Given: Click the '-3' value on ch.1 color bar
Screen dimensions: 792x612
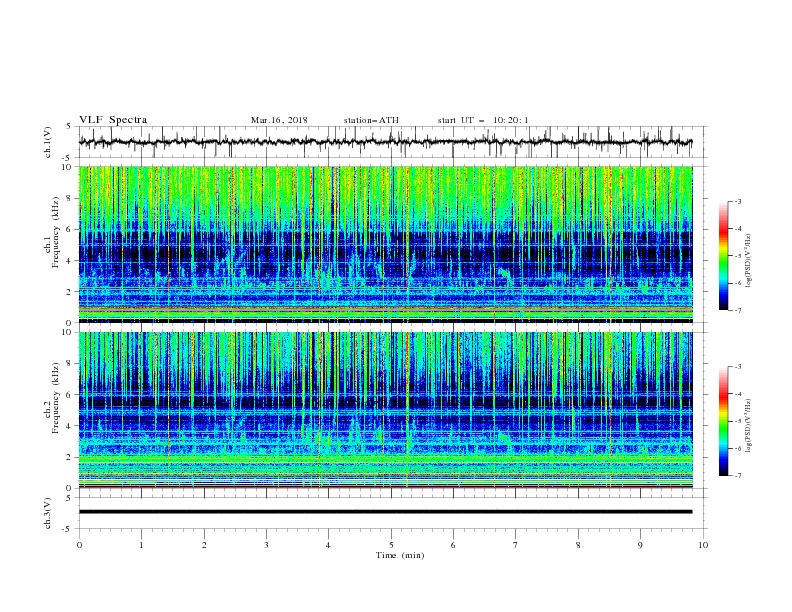Looking at the screenshot, I should 738,201.
